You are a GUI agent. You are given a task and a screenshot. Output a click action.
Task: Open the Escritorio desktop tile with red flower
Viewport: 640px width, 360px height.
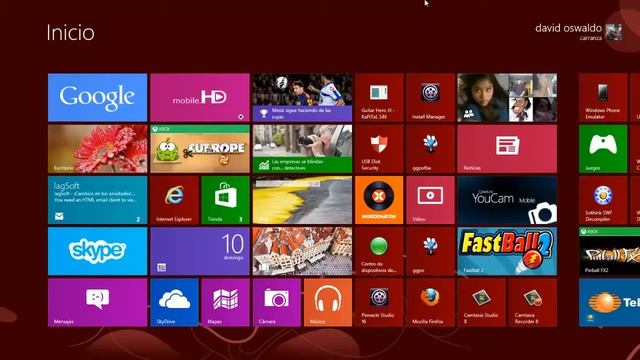98,149
